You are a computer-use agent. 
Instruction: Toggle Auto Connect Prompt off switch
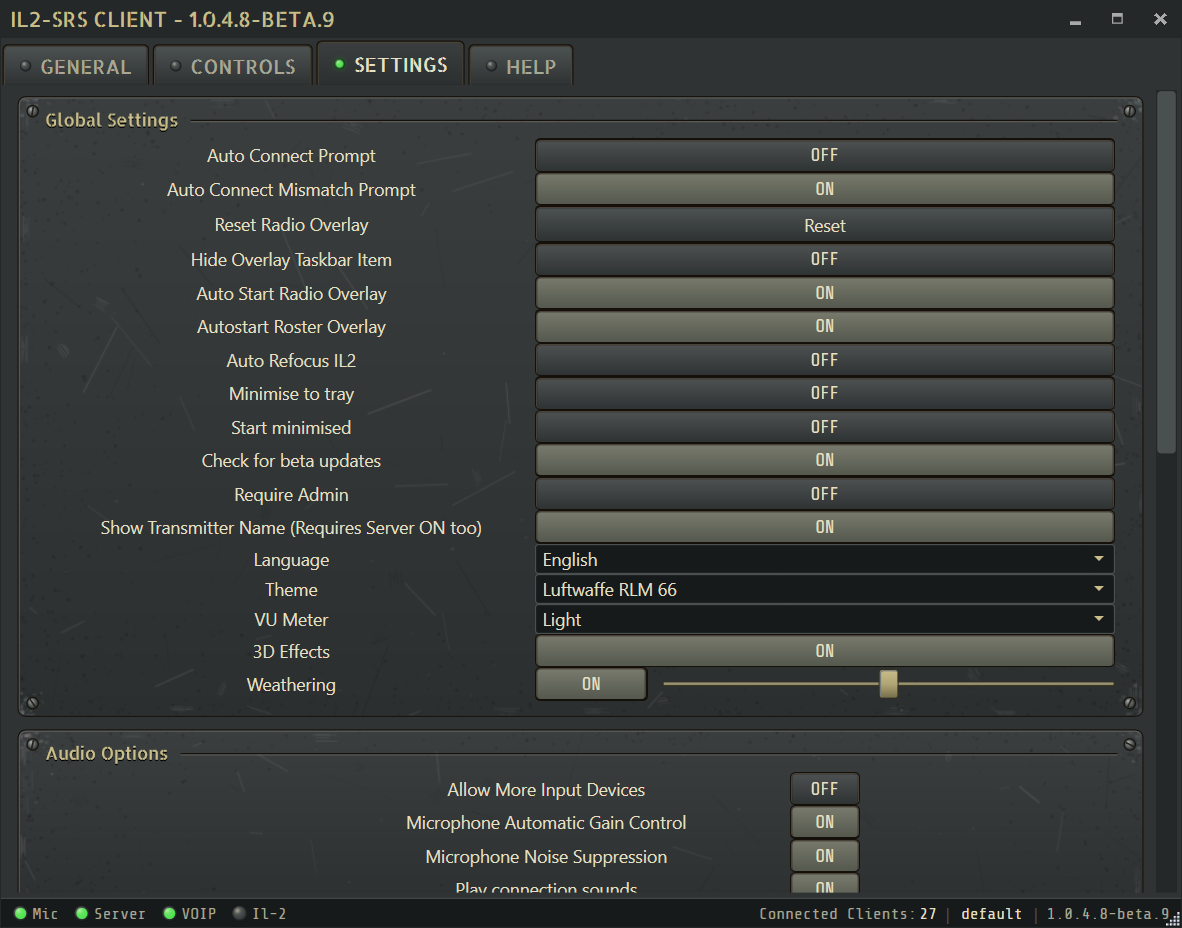[825, 155]
